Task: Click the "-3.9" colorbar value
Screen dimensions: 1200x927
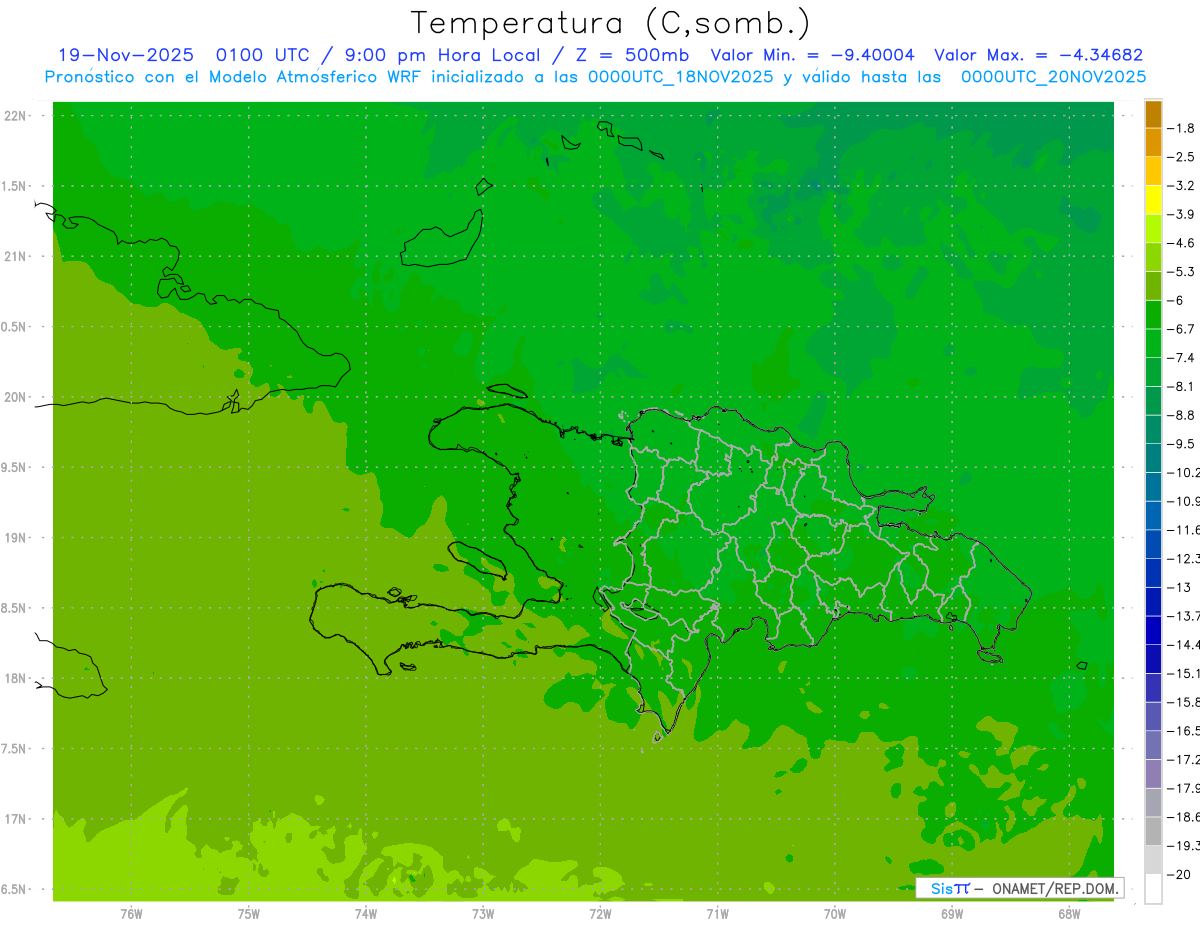Action: pyautogui.click(x=1182, y=214)
